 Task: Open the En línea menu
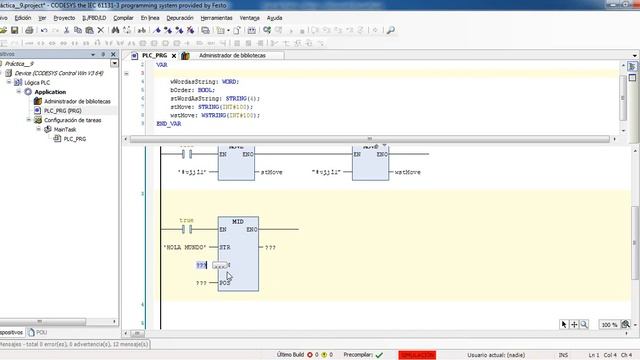[x=150, y=18]
